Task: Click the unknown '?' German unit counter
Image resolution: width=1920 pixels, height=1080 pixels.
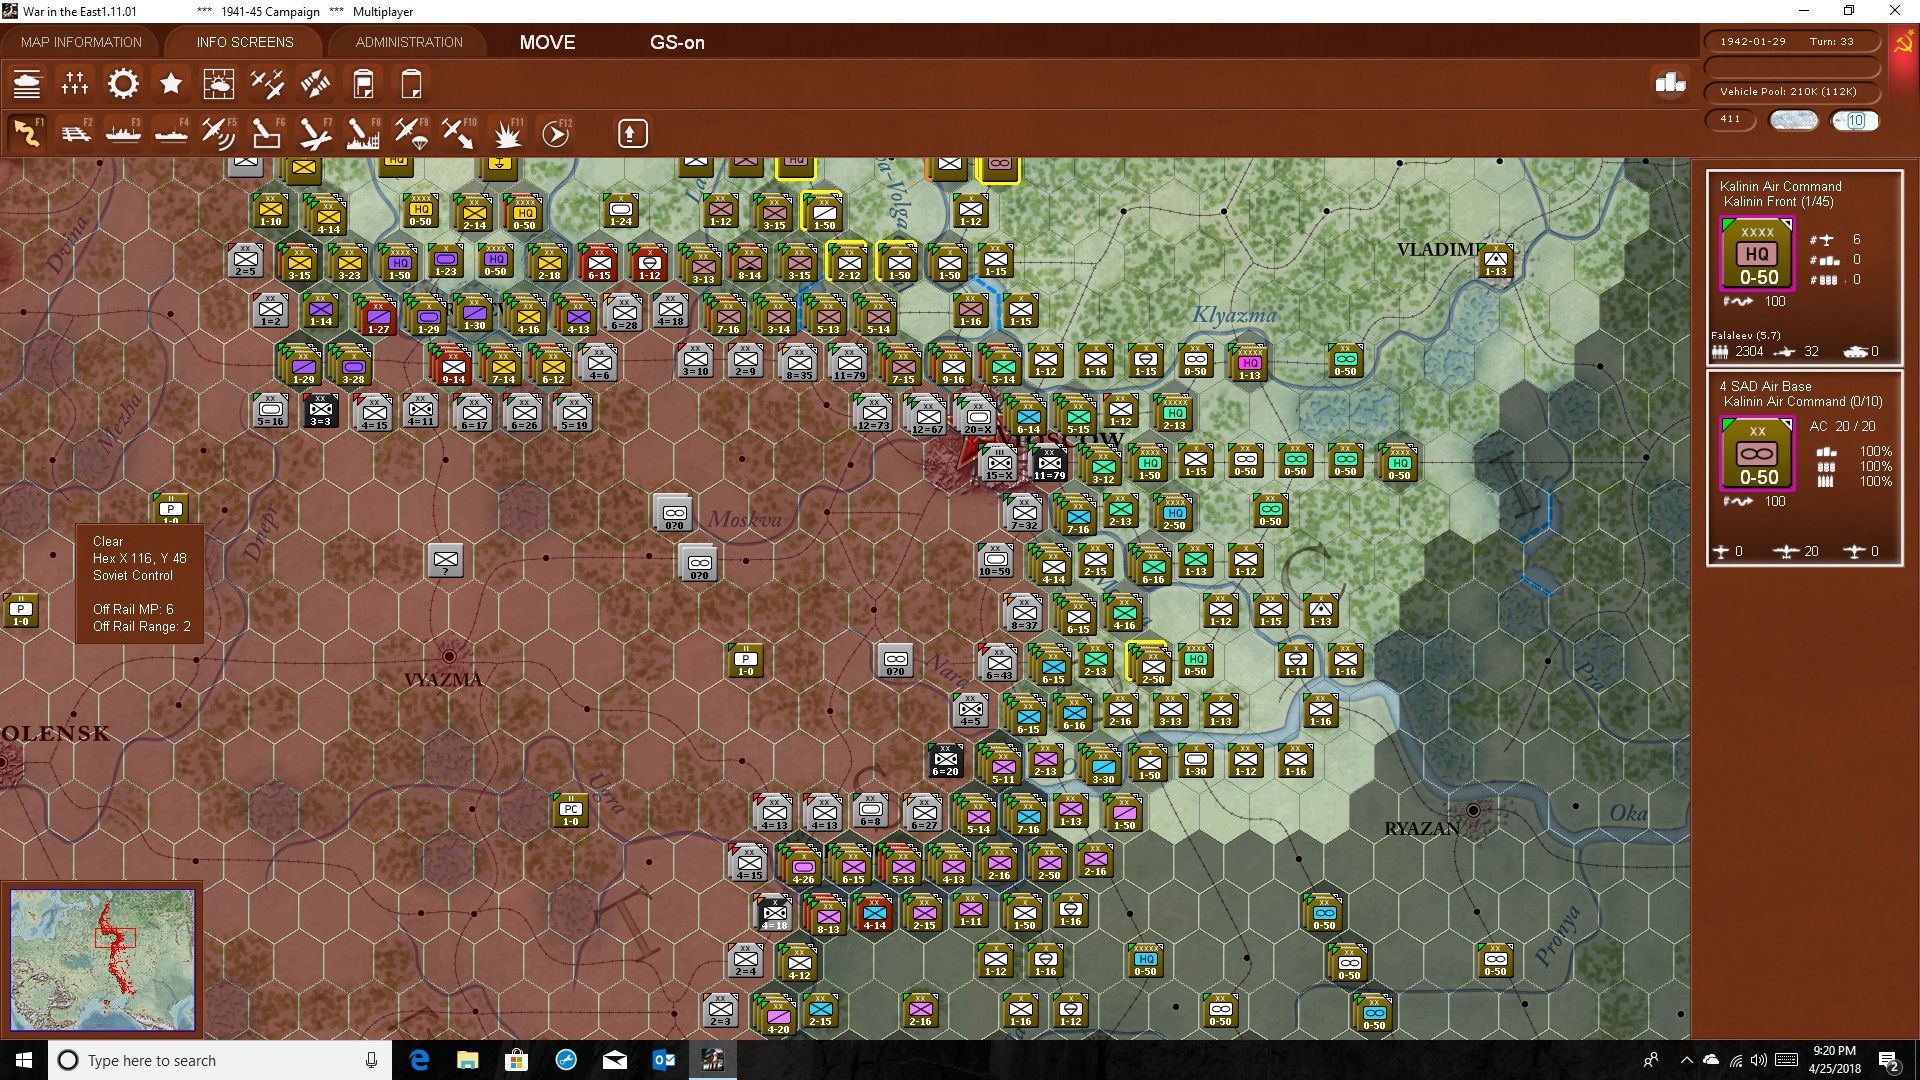Action: point(446,561)
